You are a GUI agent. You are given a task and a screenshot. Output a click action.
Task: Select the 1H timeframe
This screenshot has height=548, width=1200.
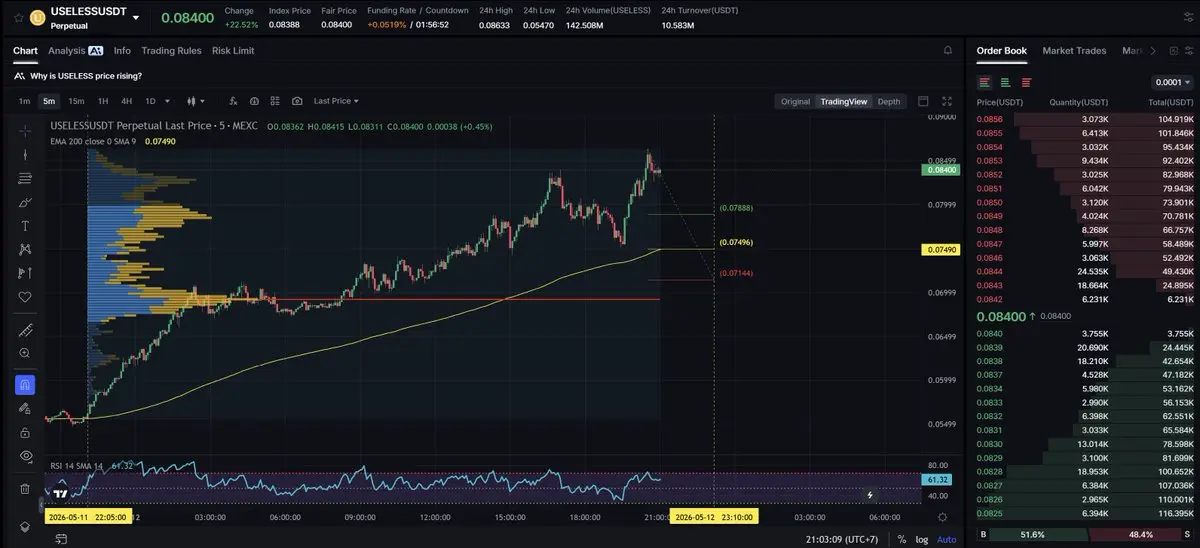click(x=102, y=101)
